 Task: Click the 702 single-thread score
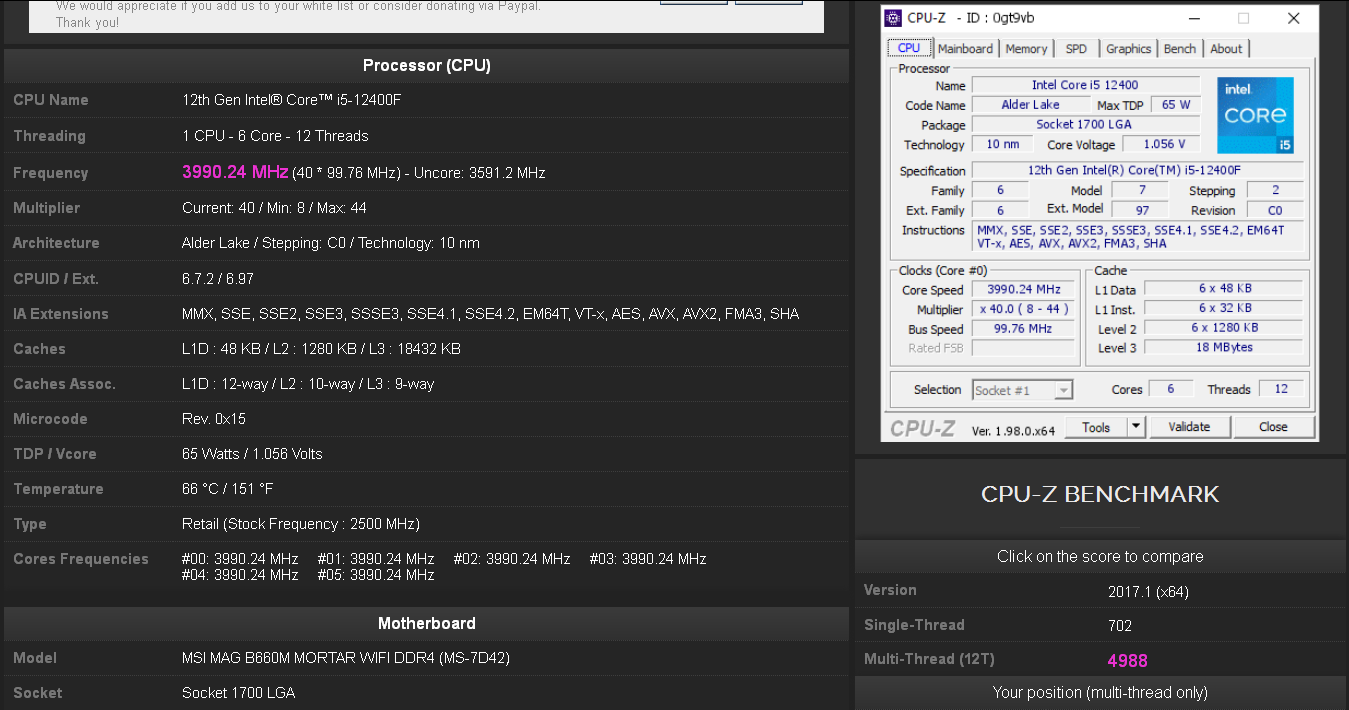click(x=1120, y=626)
